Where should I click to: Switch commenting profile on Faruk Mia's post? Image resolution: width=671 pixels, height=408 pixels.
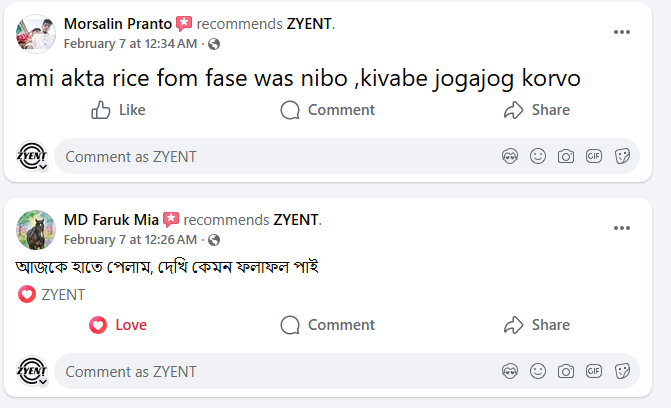[33, 372]
